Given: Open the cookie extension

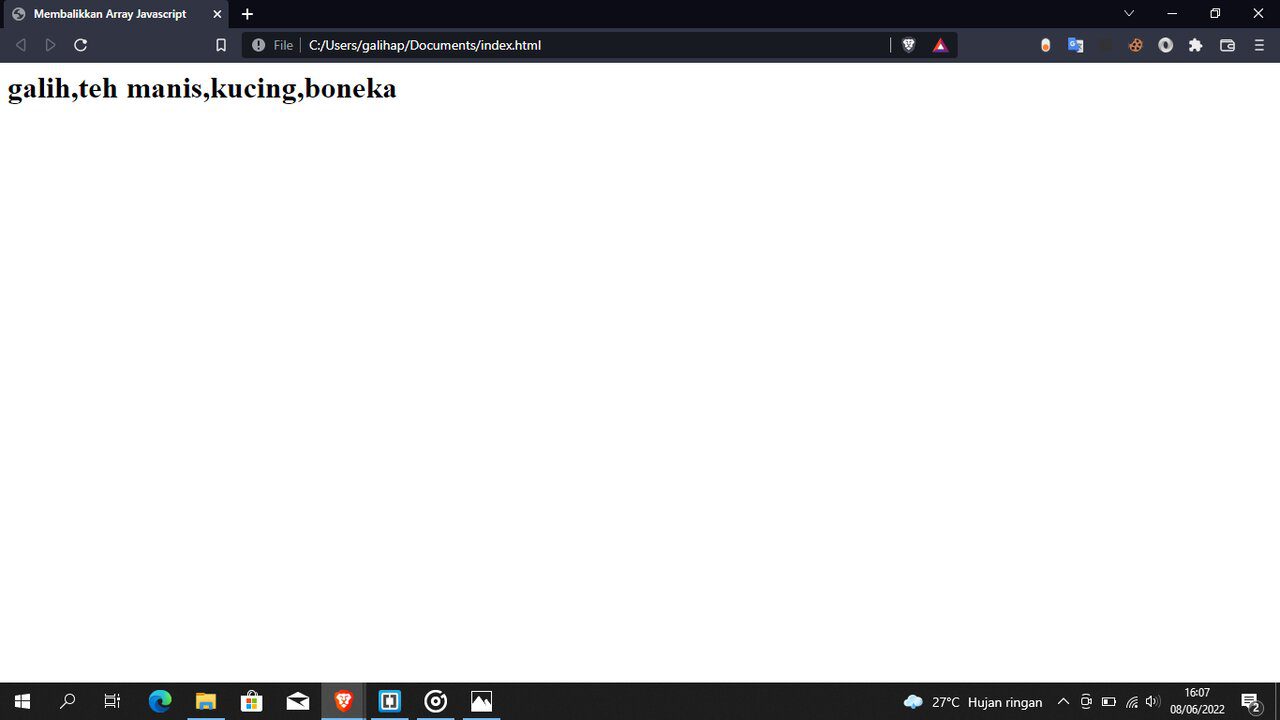Looking at the screenshot, I should pos(1135,45).
